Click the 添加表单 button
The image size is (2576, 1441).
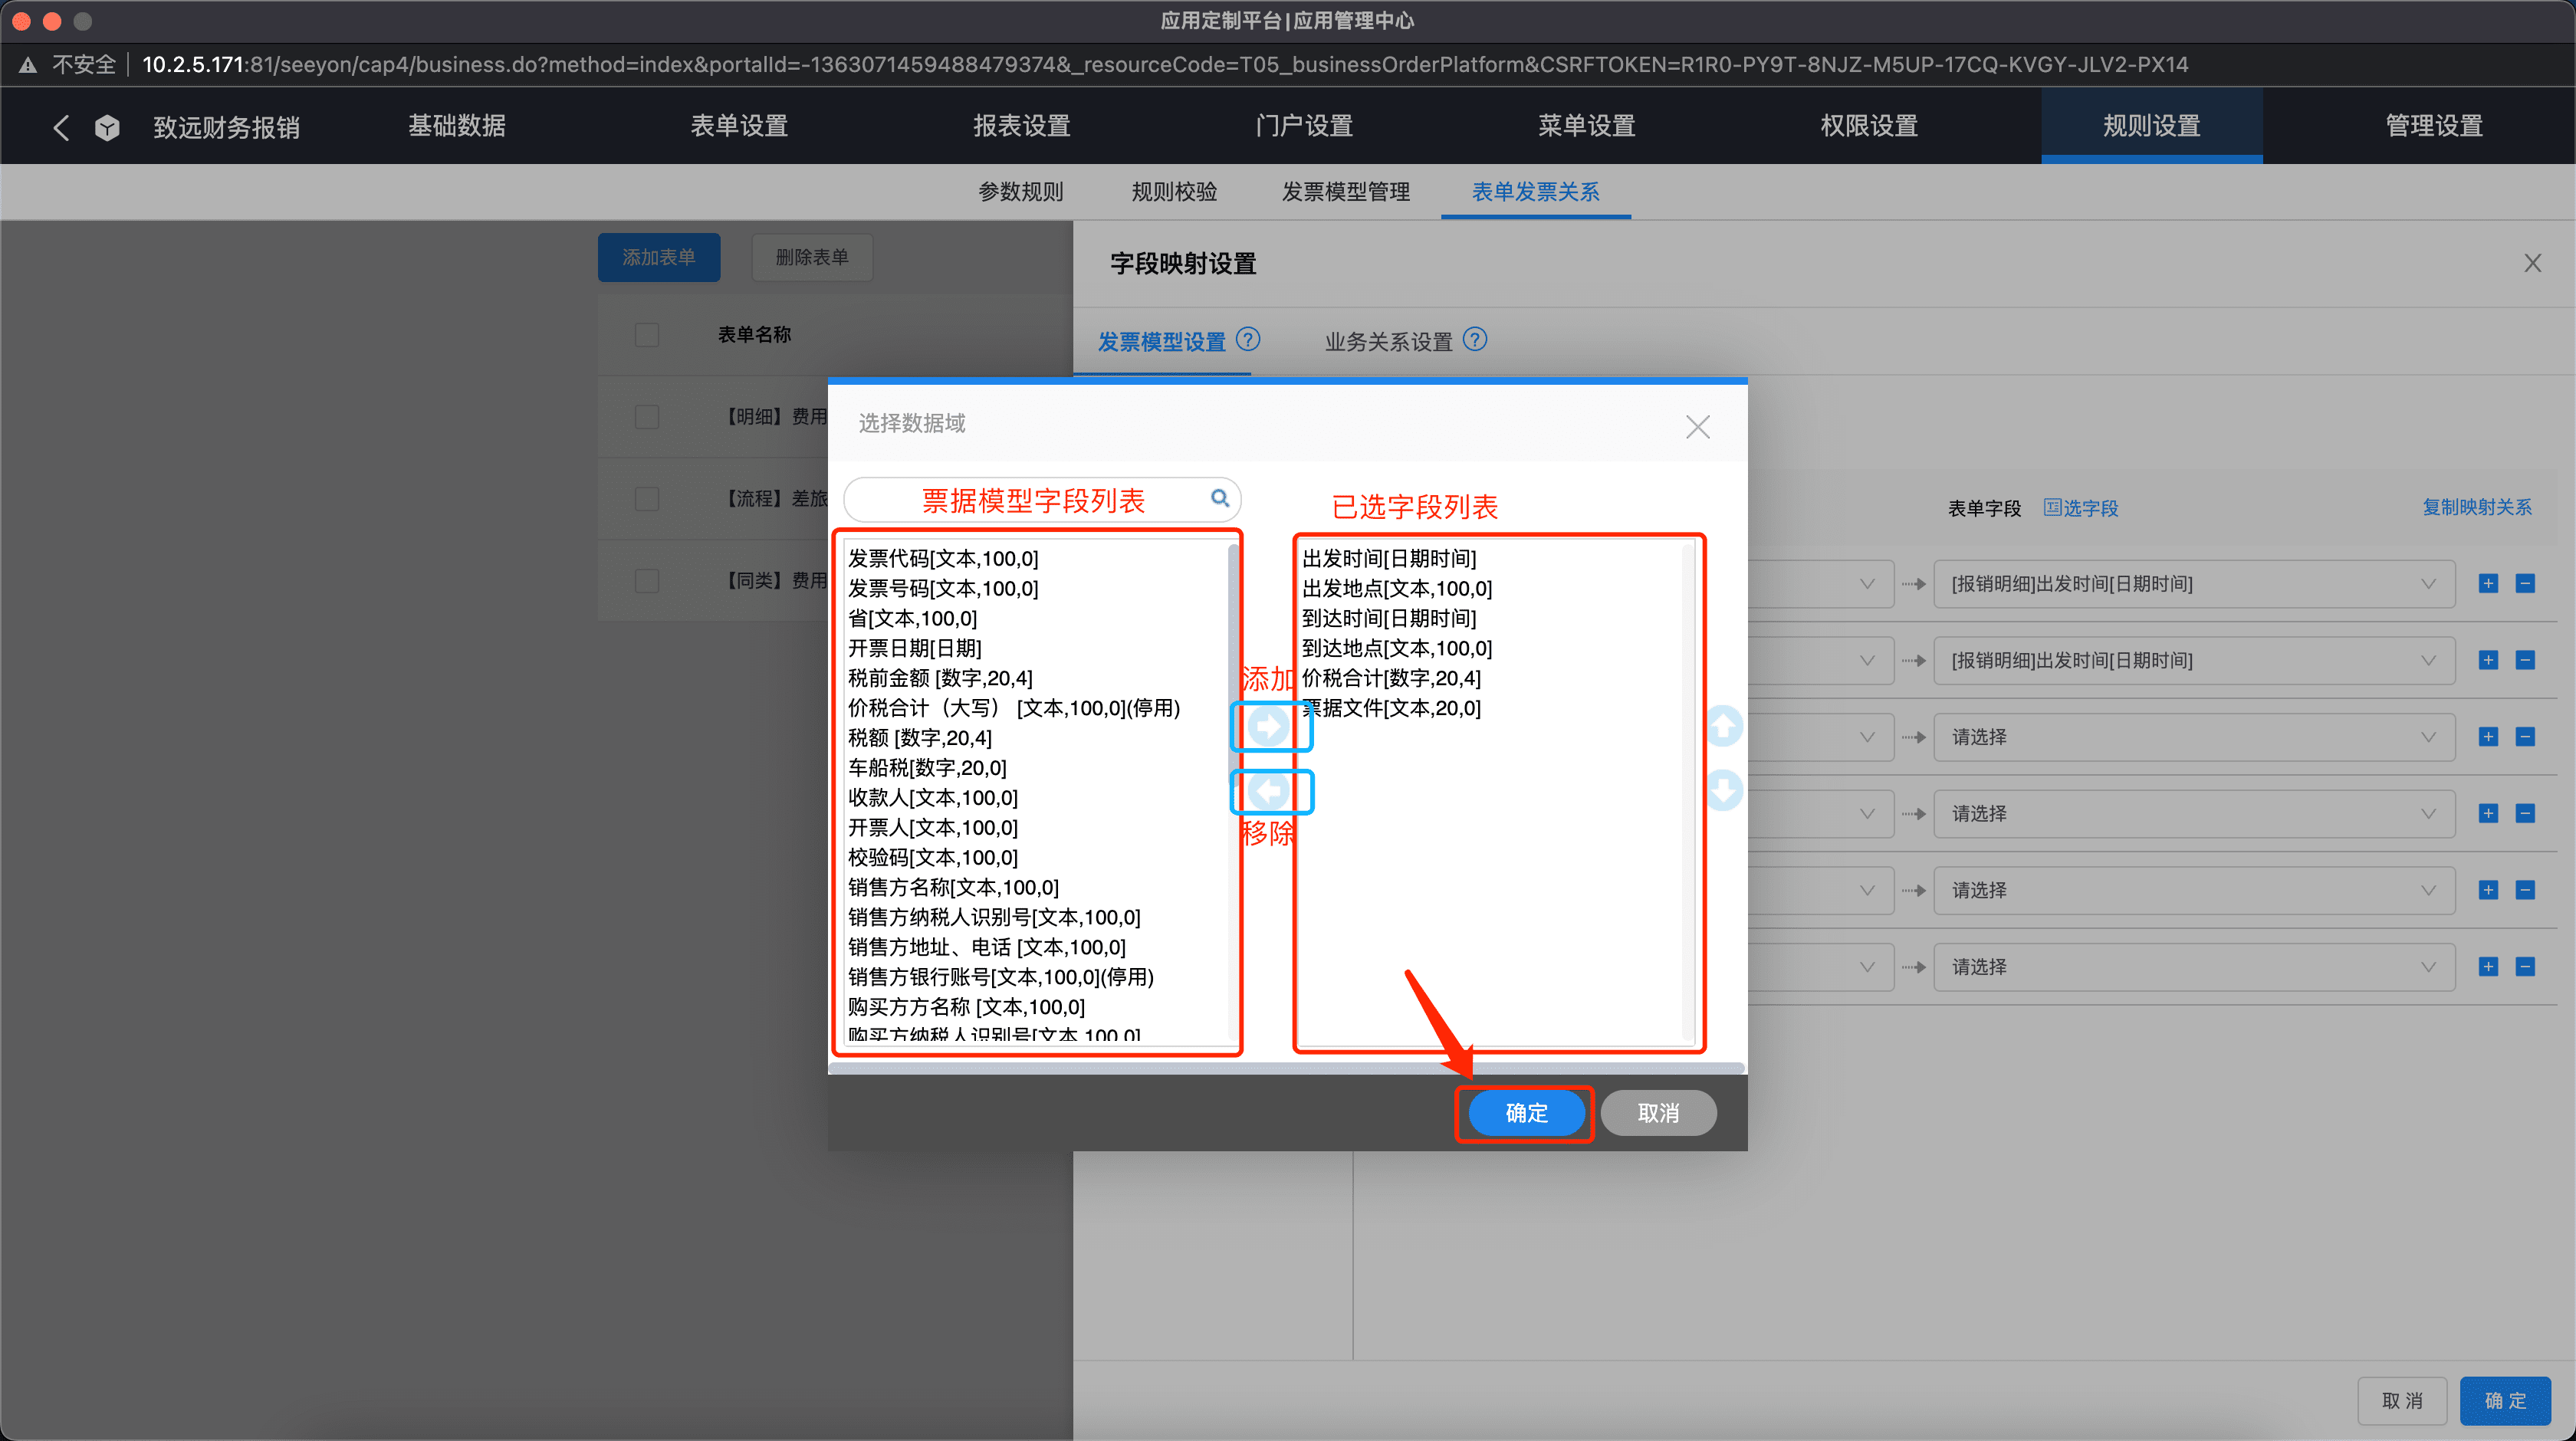[x=659, y=257]
